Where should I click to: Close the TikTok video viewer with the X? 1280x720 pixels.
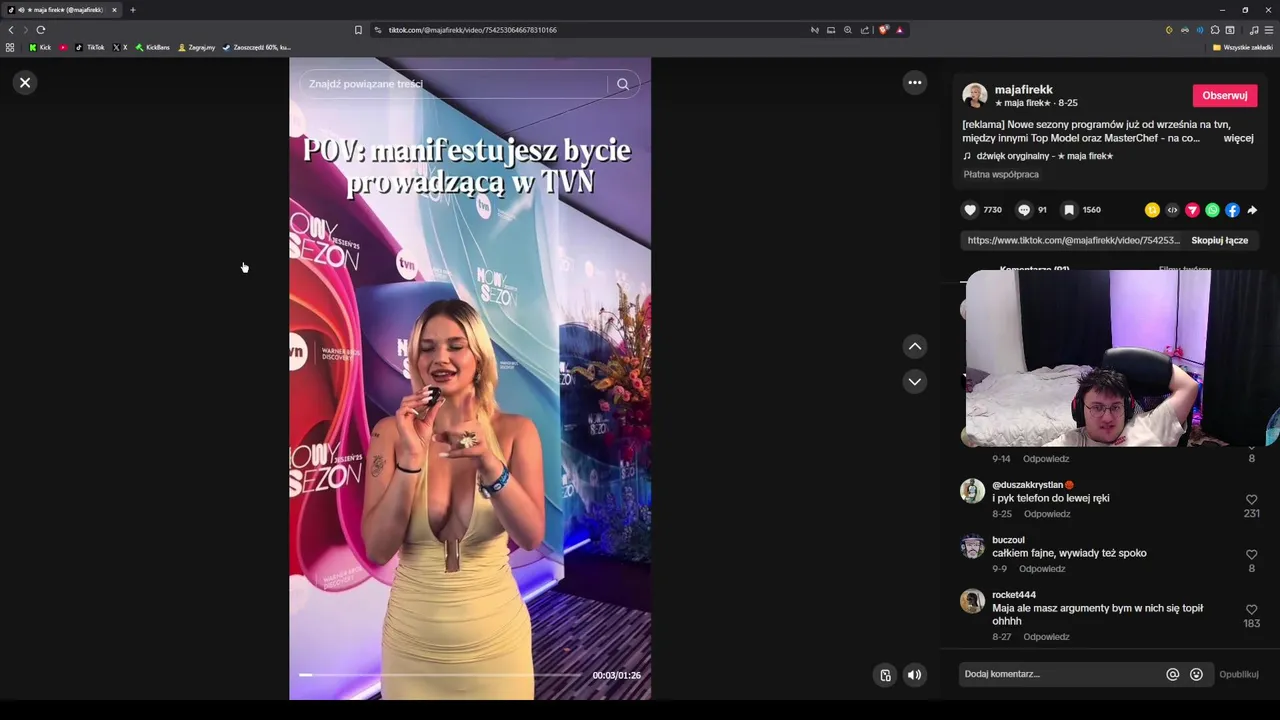pyautogui.click(x=25, y=83)
